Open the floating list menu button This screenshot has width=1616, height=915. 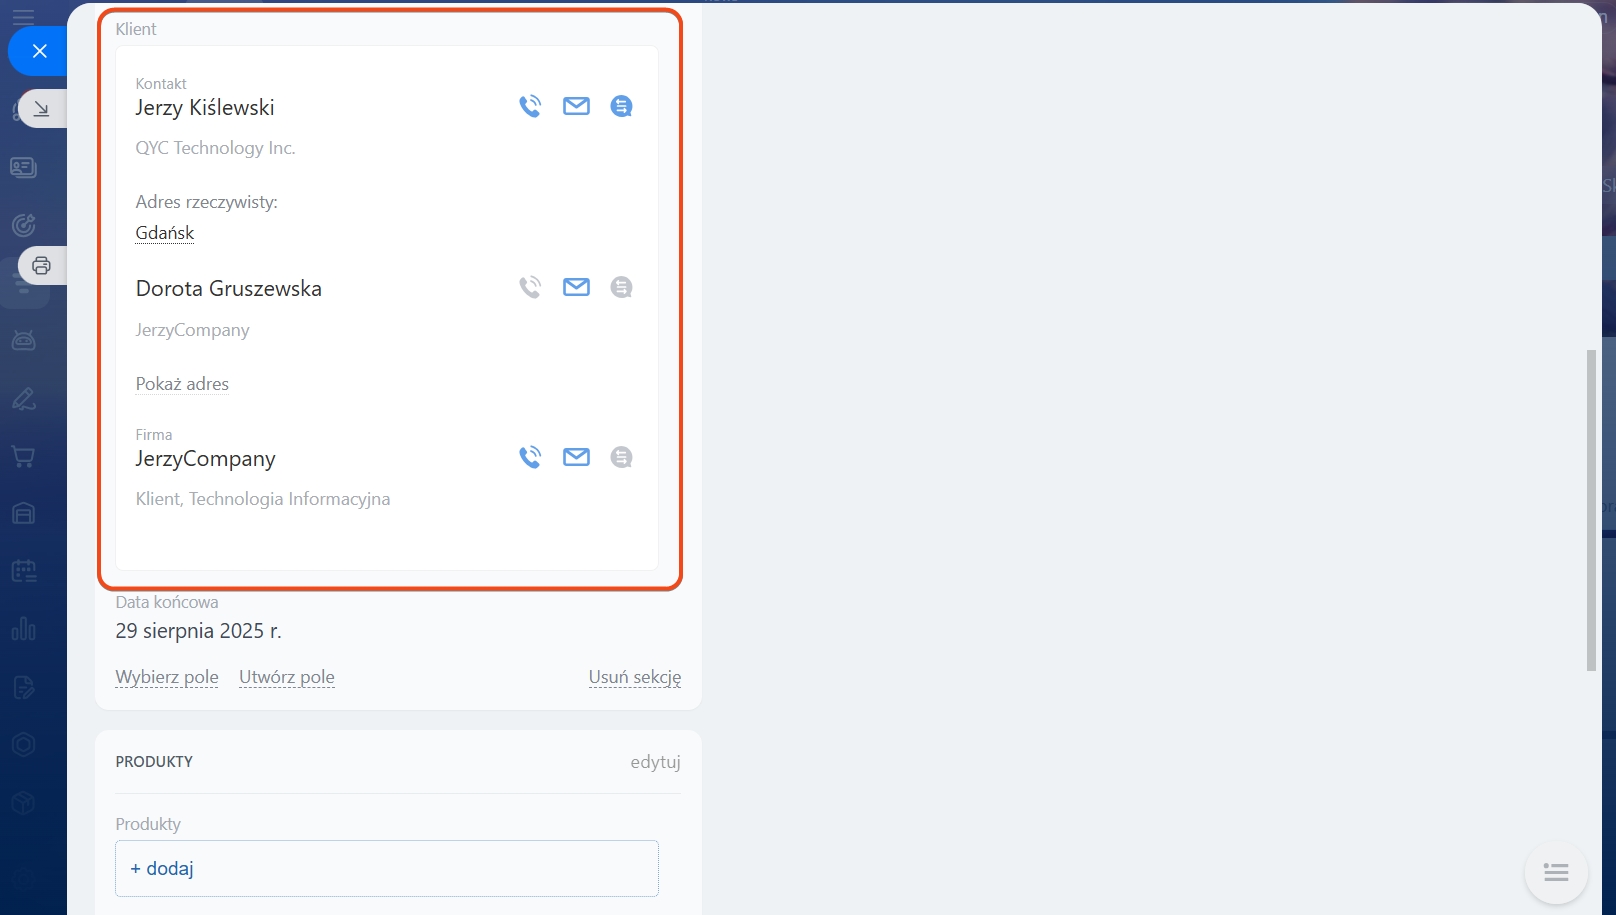1556,873
